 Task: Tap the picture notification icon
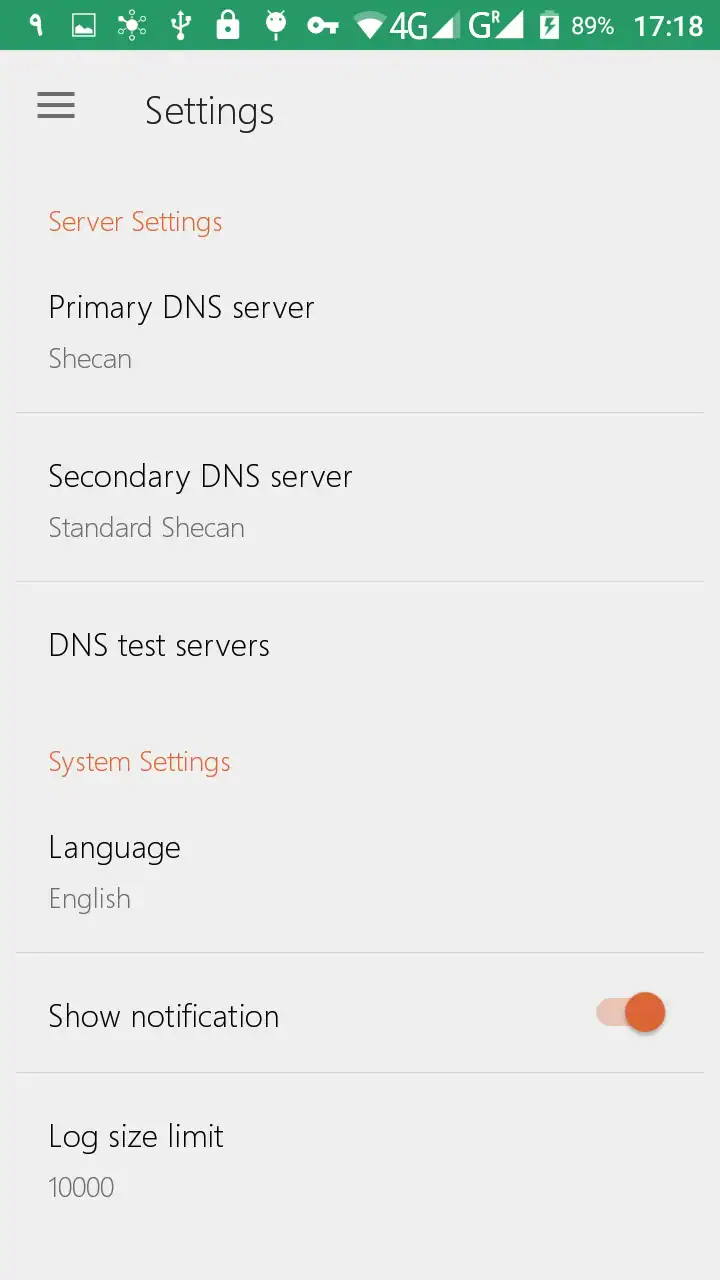pyautogui.click(x=84, y=26)
